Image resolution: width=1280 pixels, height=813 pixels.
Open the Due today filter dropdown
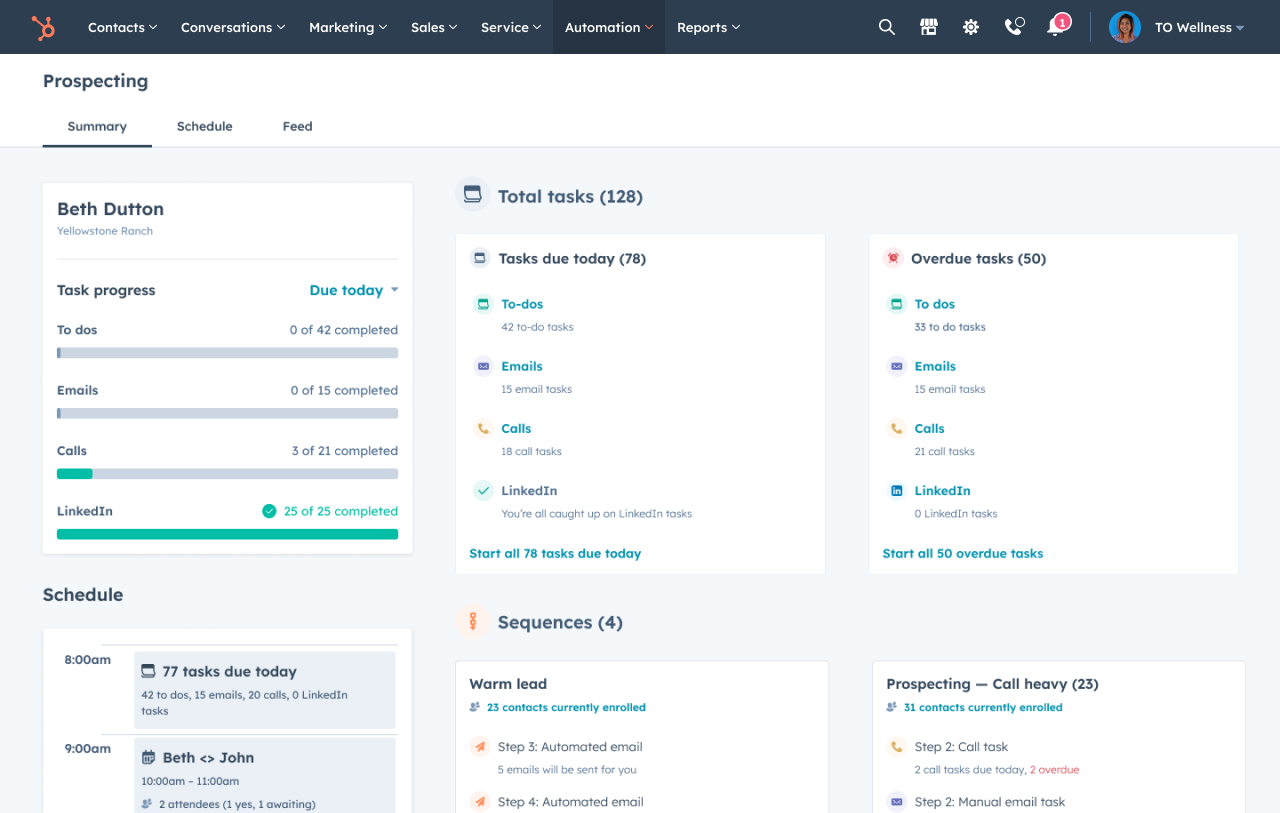tap(353, 290)
